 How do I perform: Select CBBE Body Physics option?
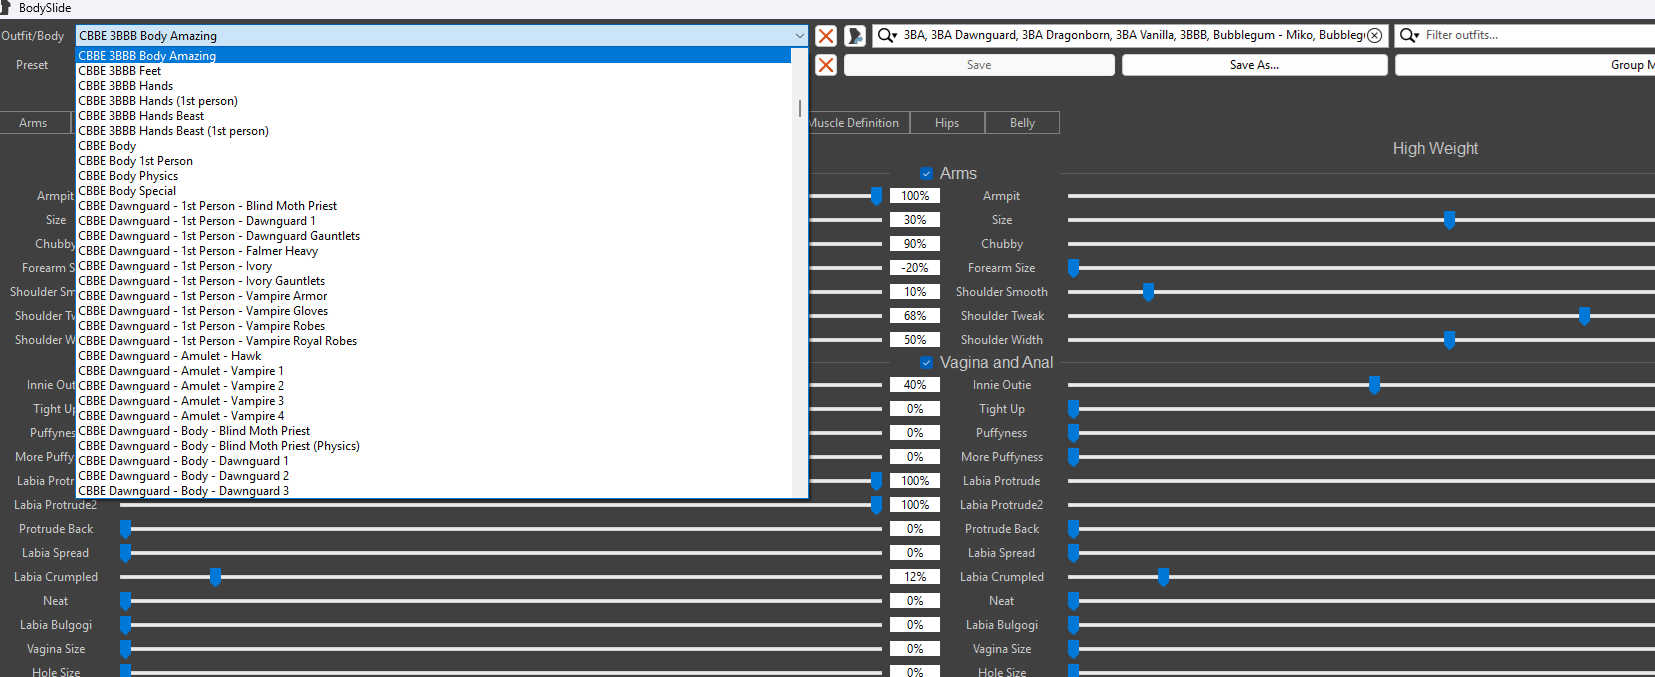tap(434, 176)
